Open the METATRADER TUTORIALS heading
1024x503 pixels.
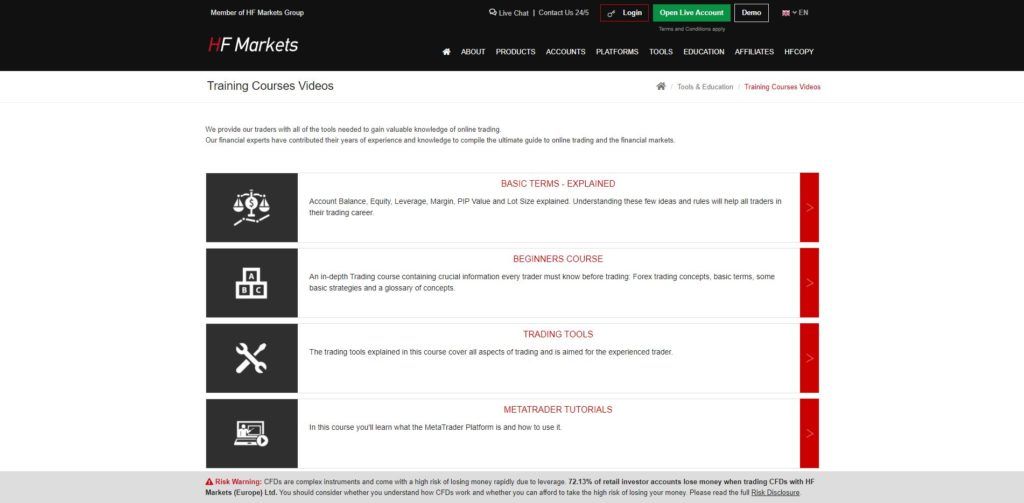pos(558,410)
